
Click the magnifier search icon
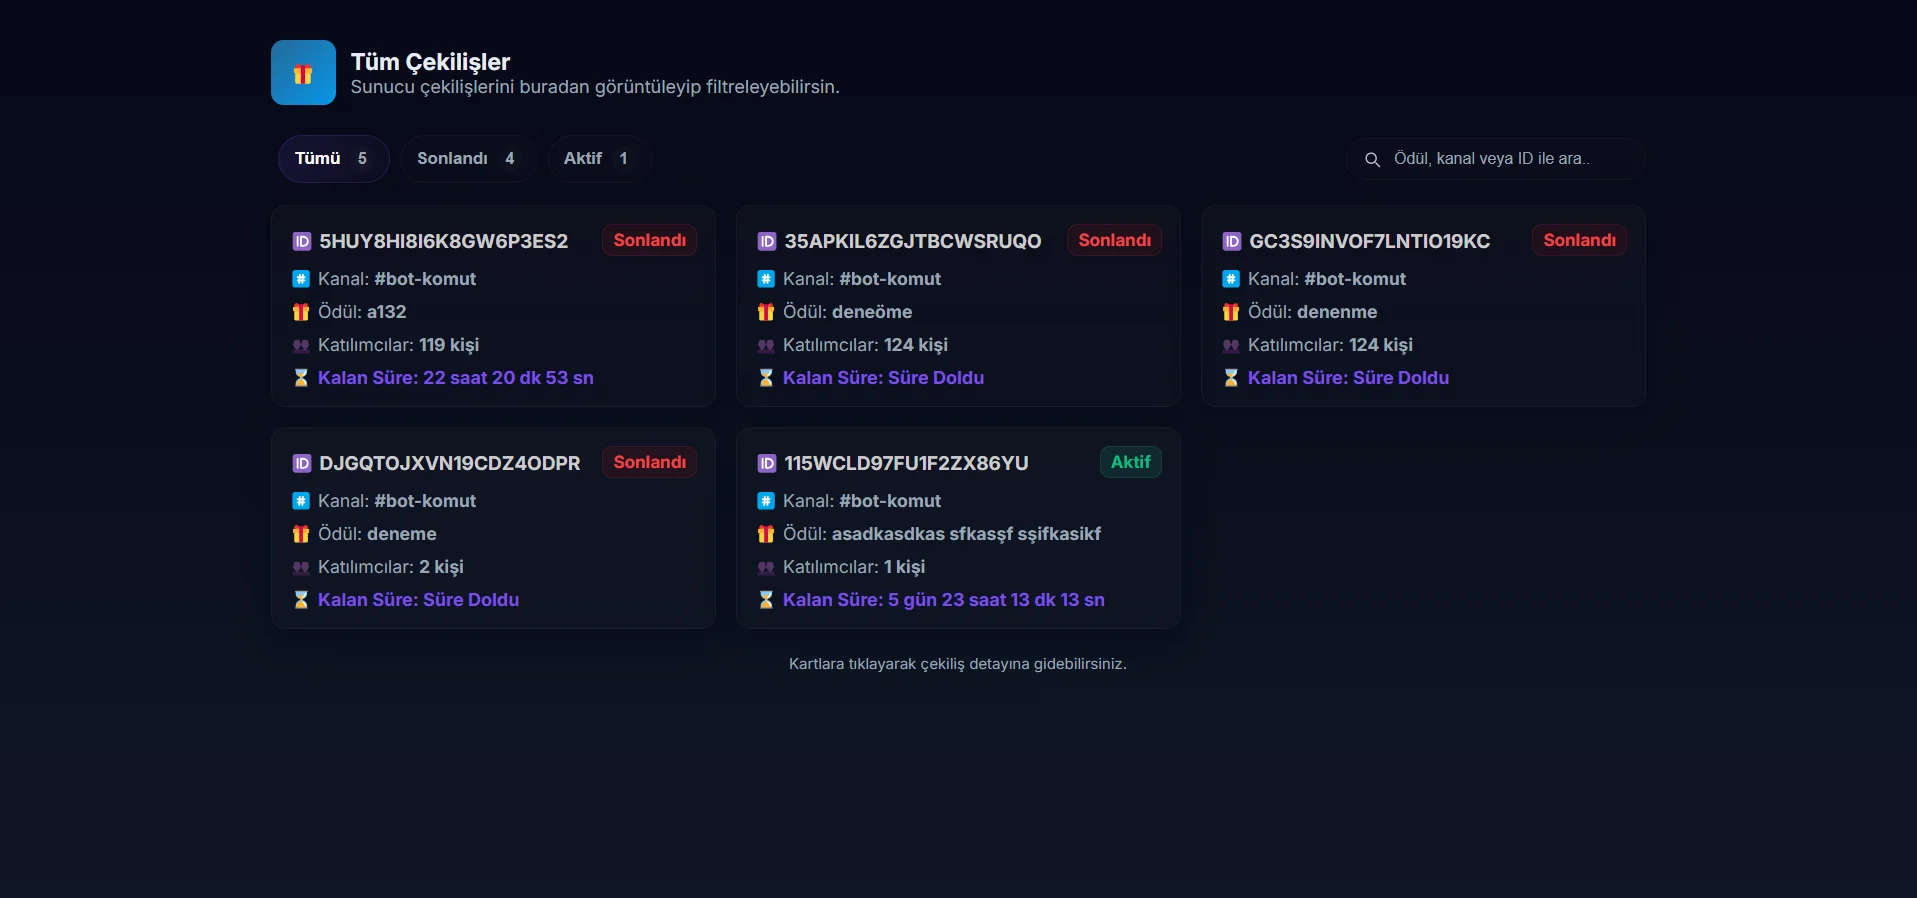tap(1372, 160)
